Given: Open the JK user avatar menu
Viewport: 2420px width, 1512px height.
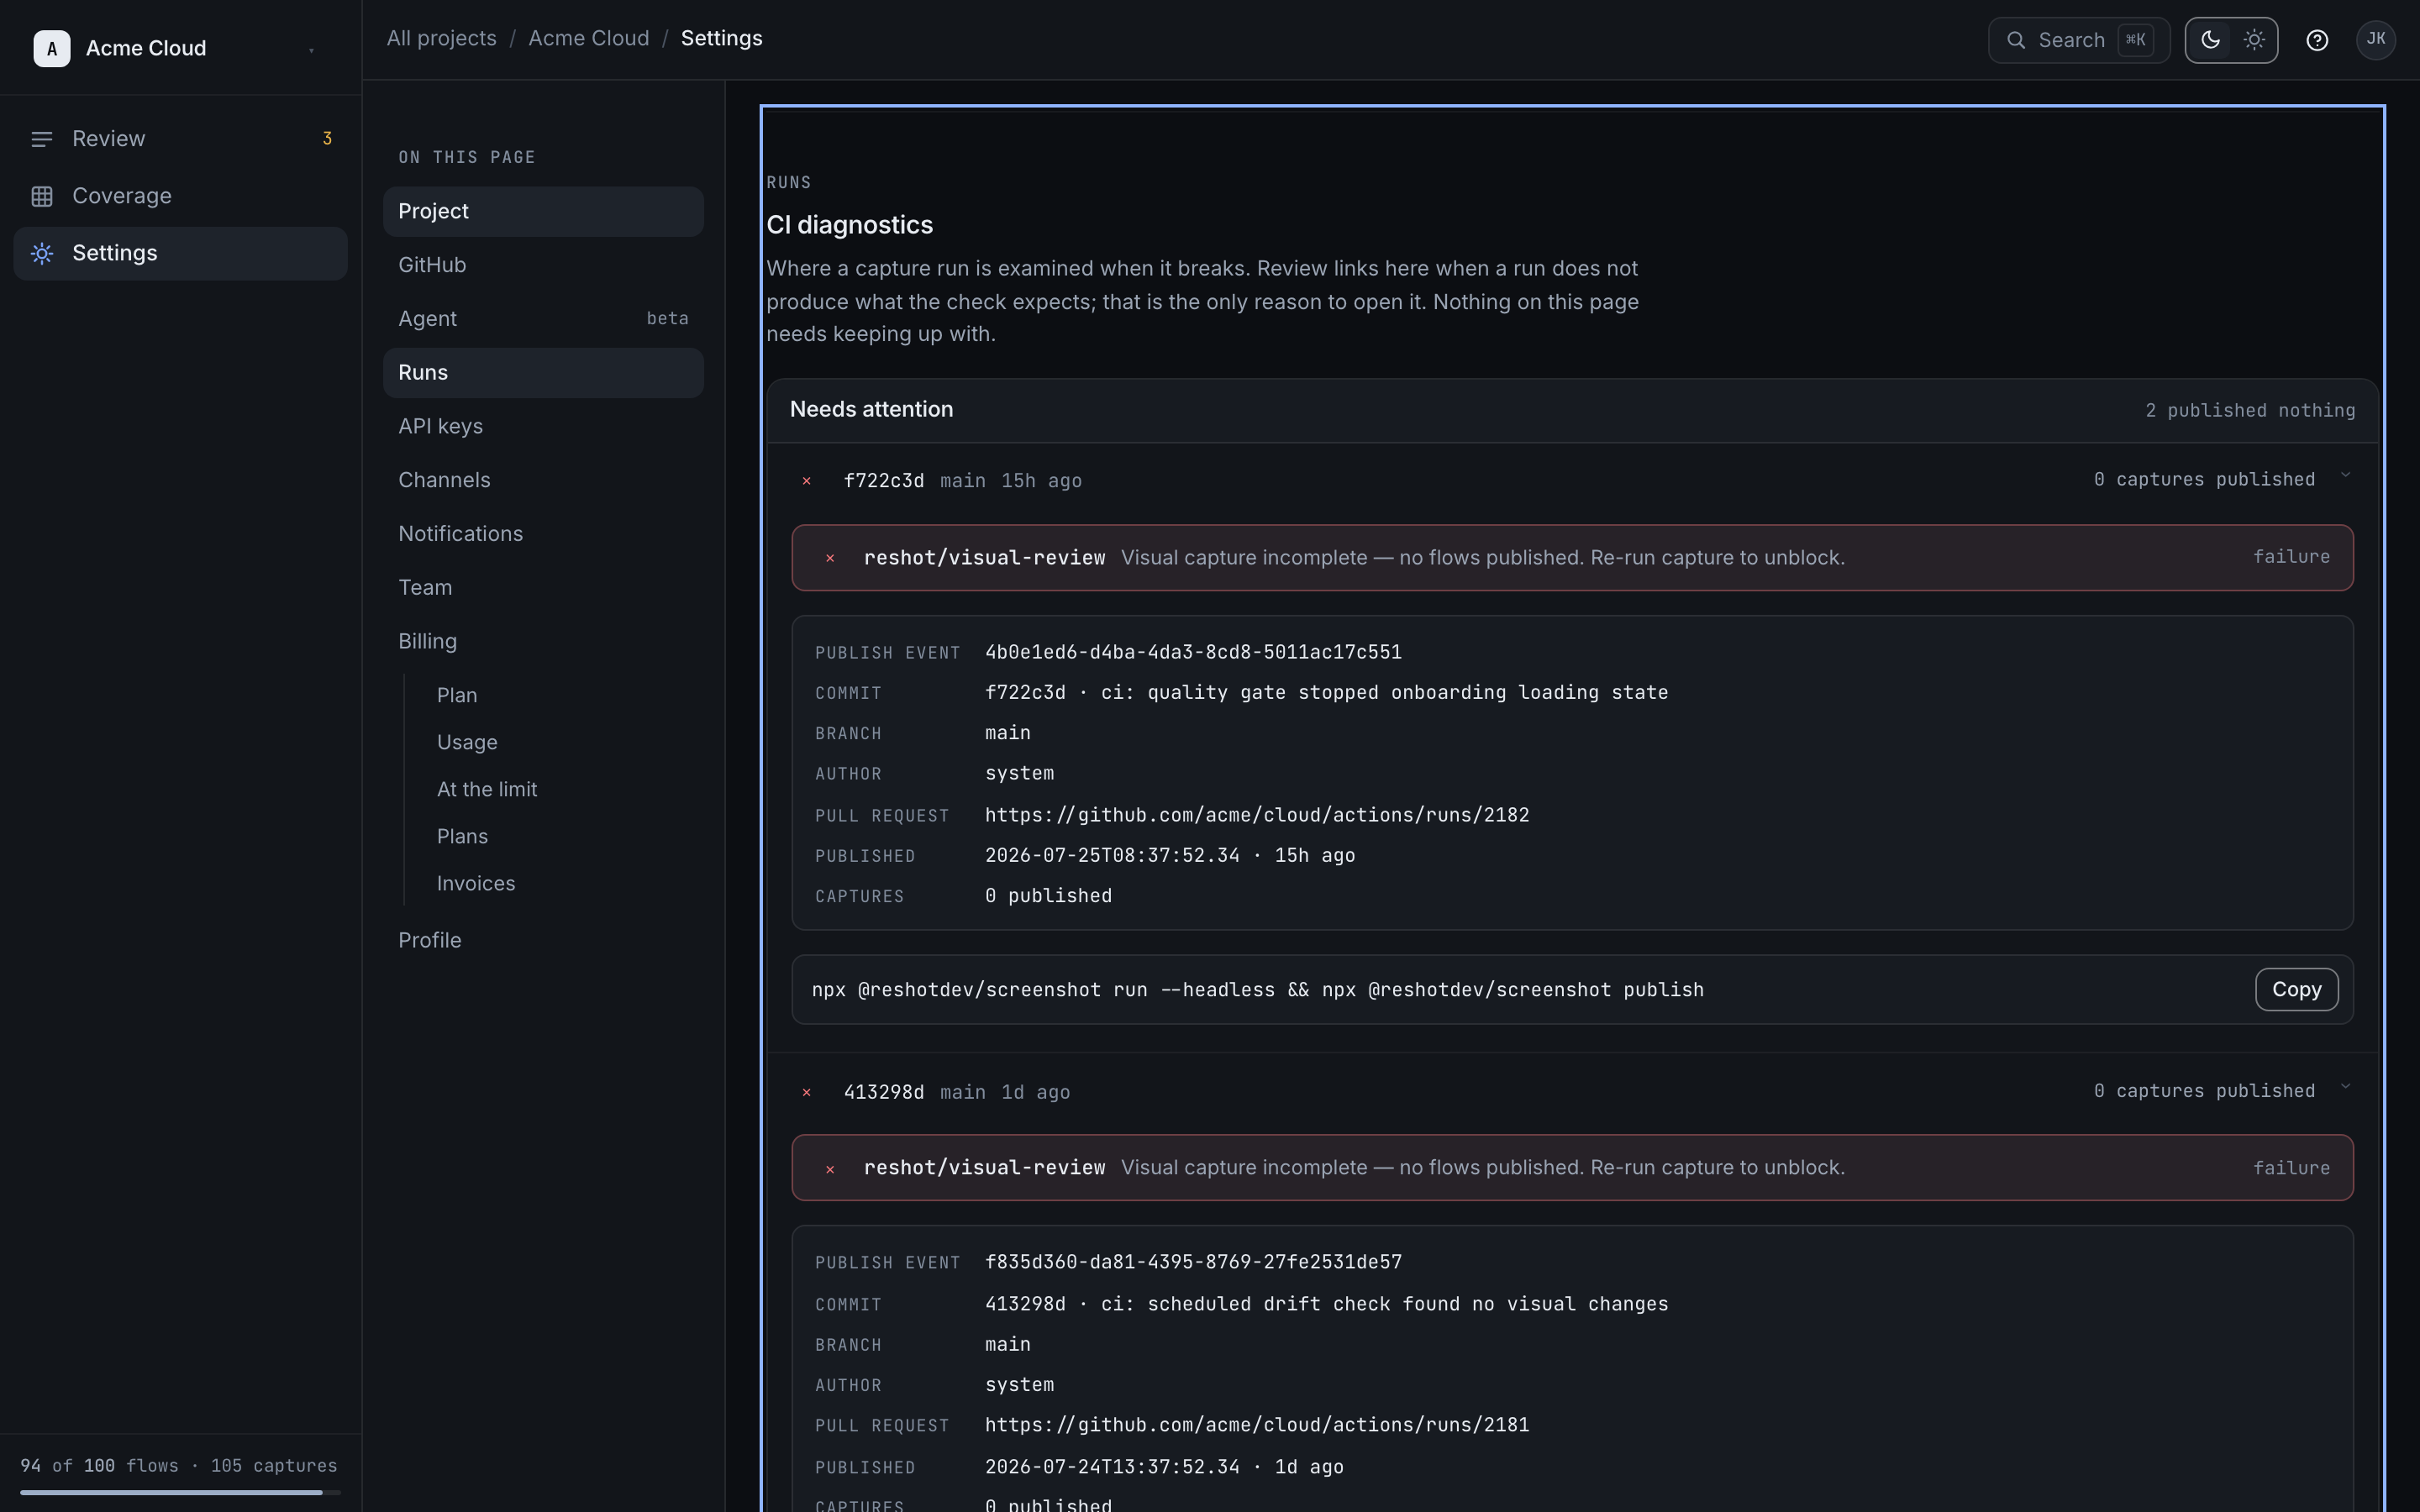Looking at the screenshot, I should click(x=2376, y=40).
